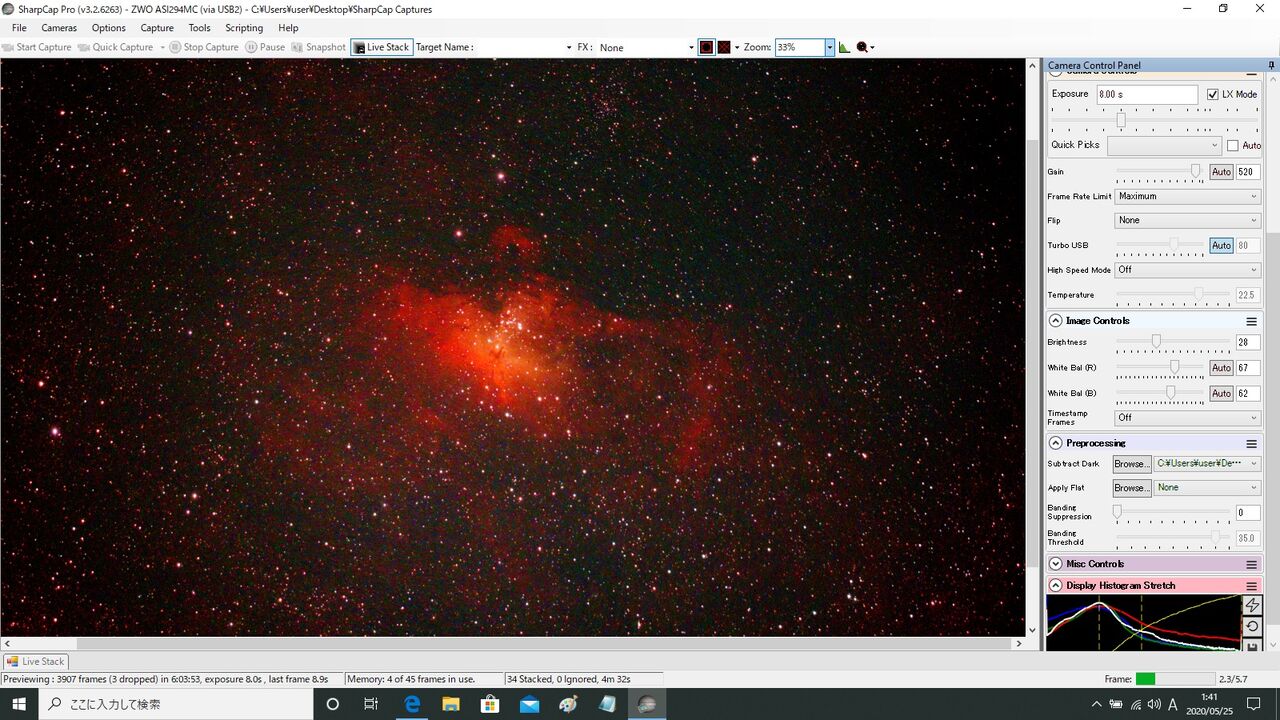Collapse the Image Controls section
The width and height of the screenshot is (1280, 720).
1055,321
